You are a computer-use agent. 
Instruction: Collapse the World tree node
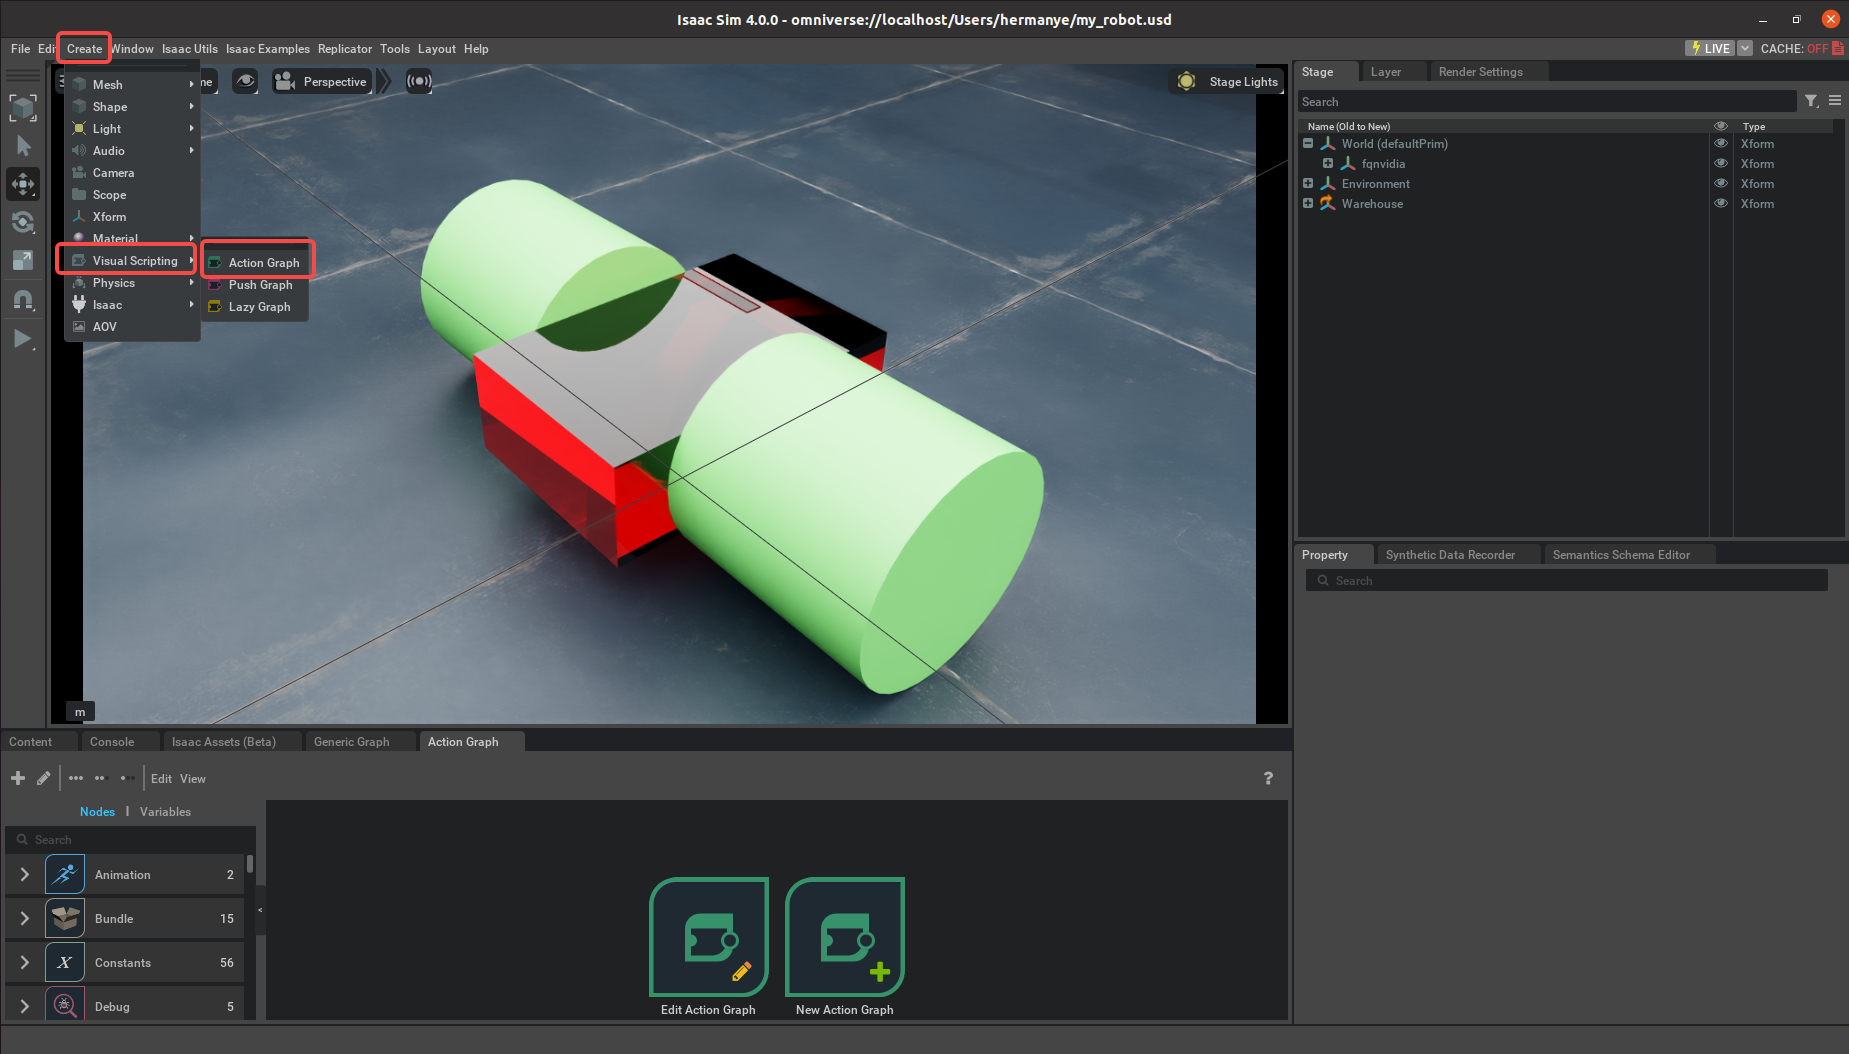1308,143
